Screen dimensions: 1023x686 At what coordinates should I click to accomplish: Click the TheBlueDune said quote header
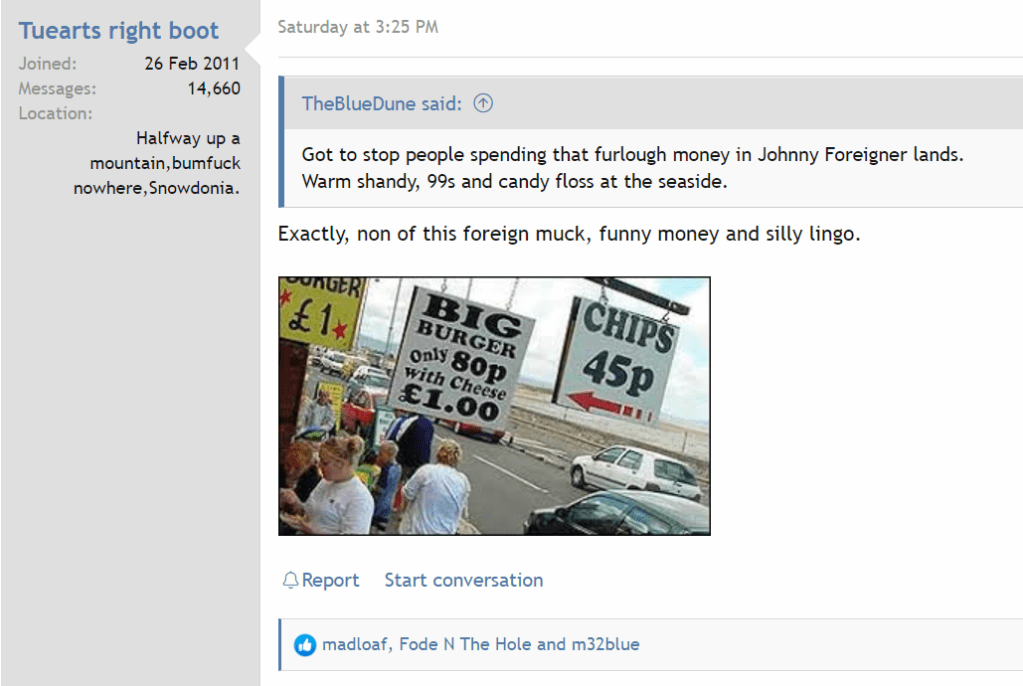[x=382, y=103]
